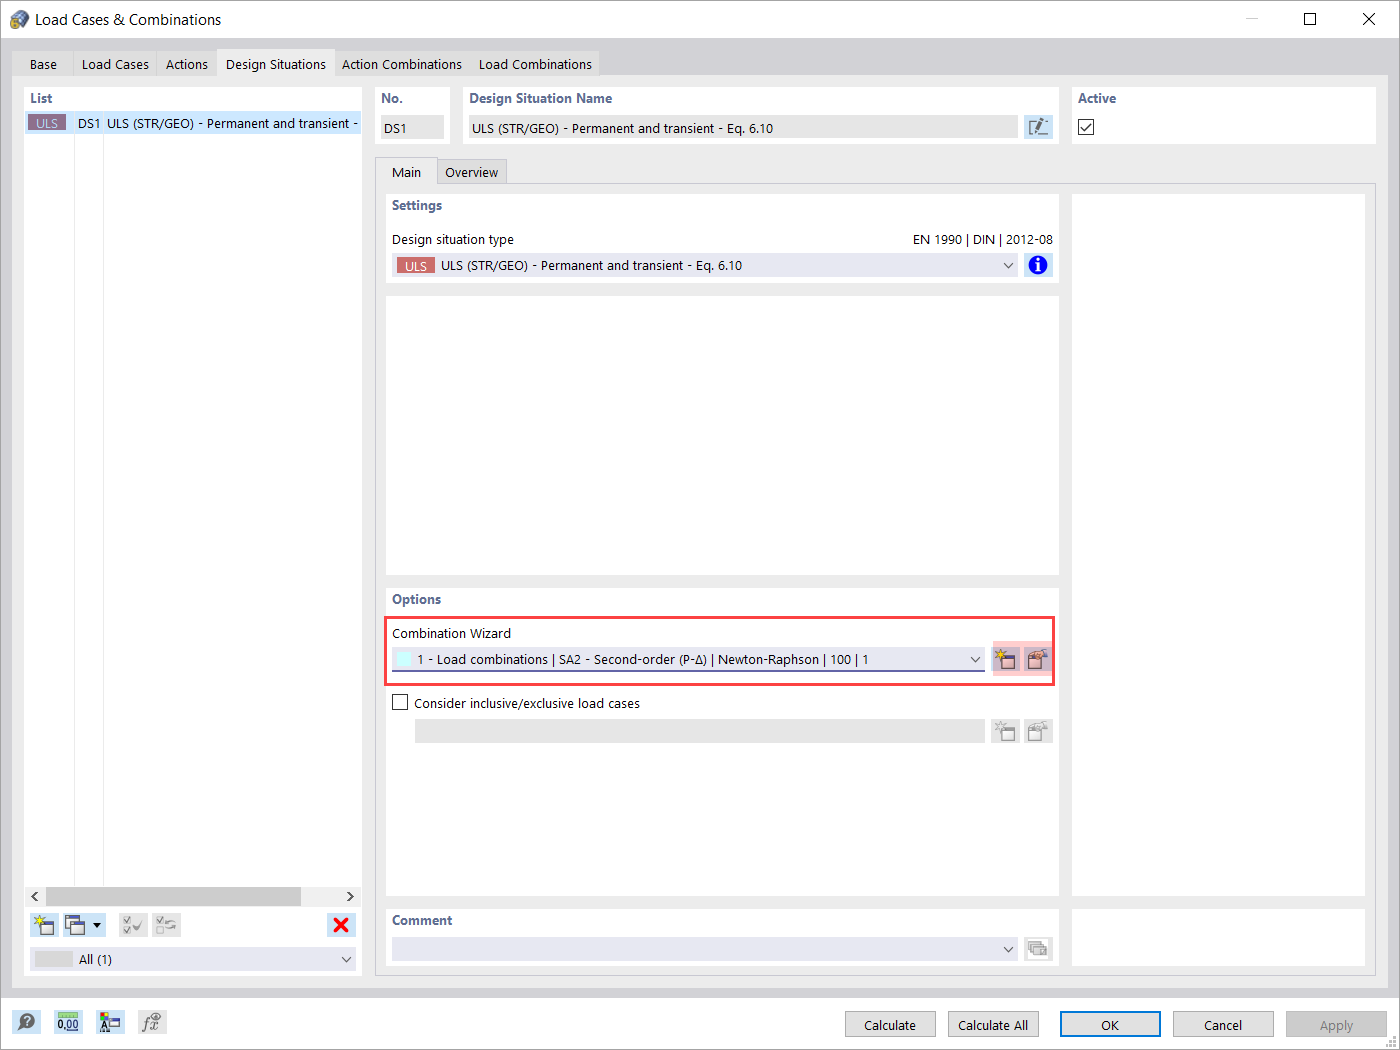Click the Cancel button

1223,1024
